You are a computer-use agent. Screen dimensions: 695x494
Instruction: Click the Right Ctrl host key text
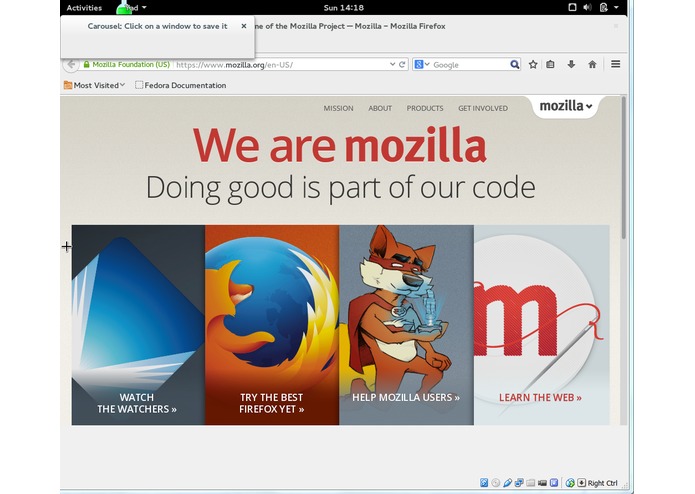point(602,483)
